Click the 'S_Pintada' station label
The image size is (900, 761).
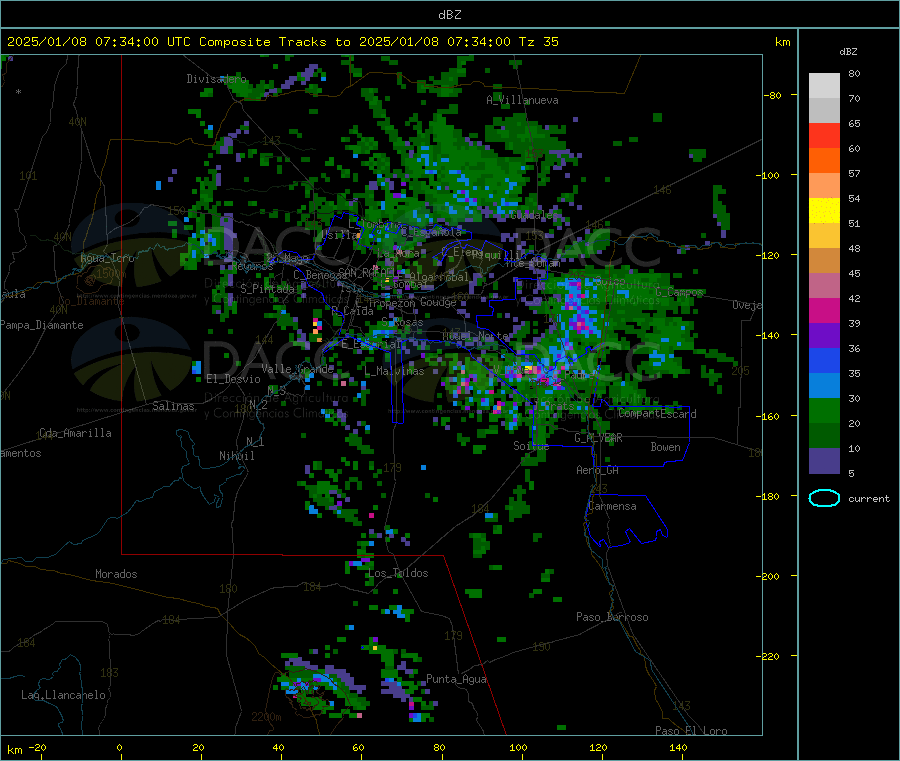(267, 289)
